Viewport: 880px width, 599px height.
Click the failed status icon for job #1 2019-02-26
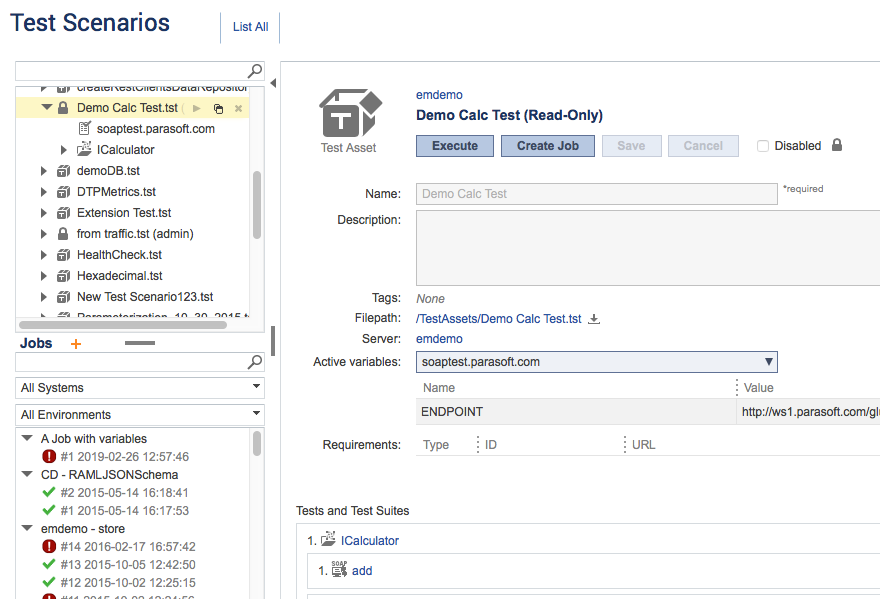(x=49, y=456)
